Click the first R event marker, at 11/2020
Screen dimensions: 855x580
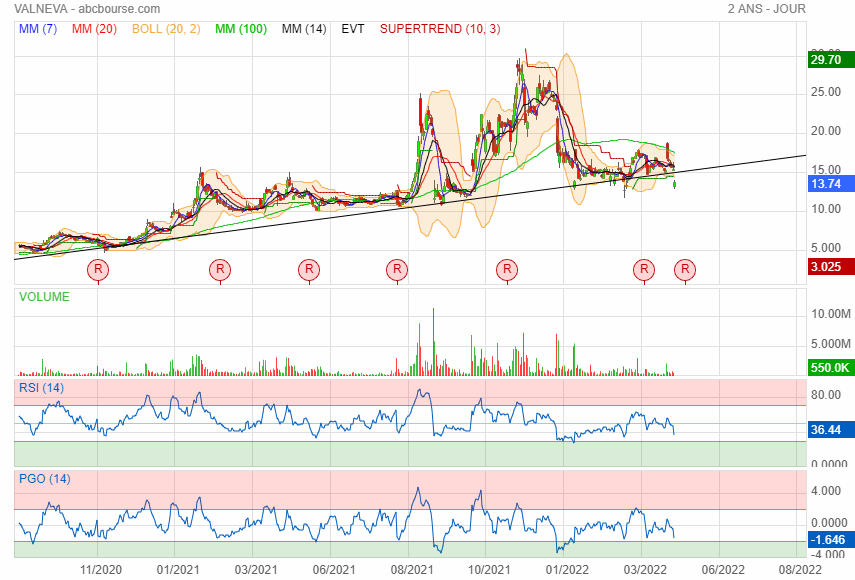98,269
